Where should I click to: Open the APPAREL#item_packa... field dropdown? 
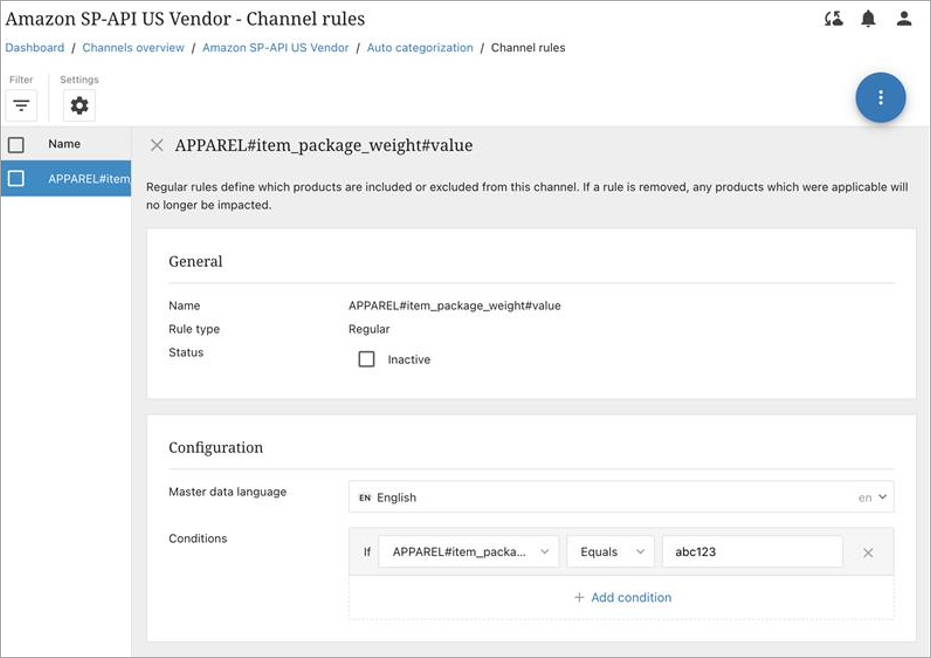pos(468,552)
